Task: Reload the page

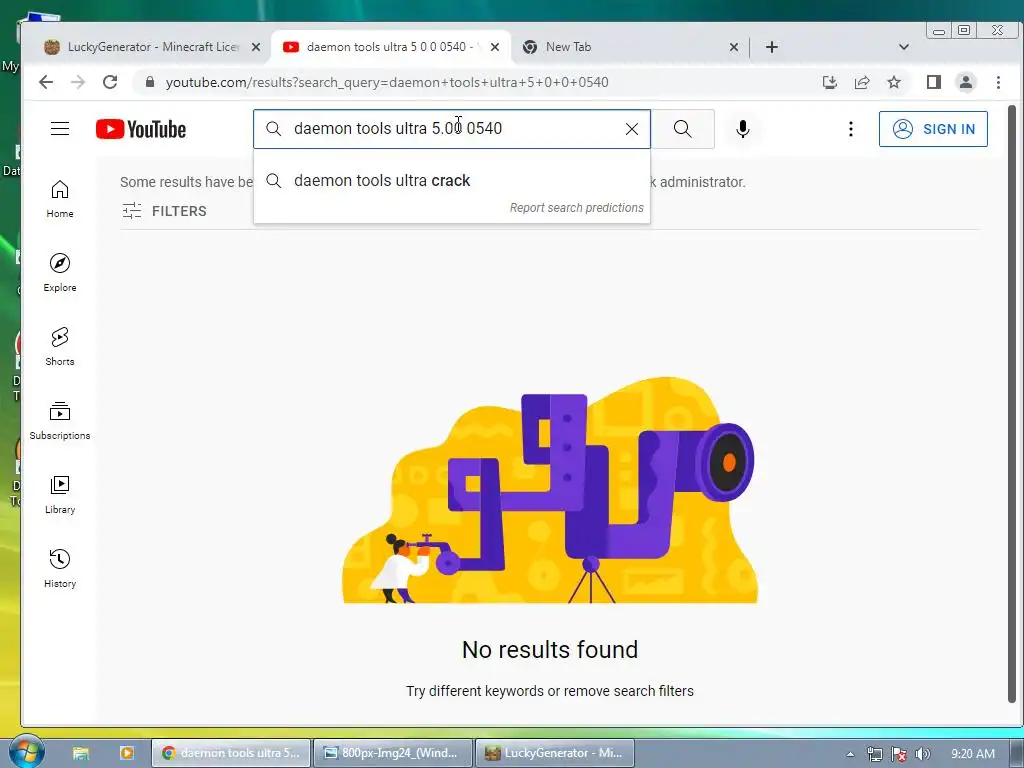Action: [110, 82]
